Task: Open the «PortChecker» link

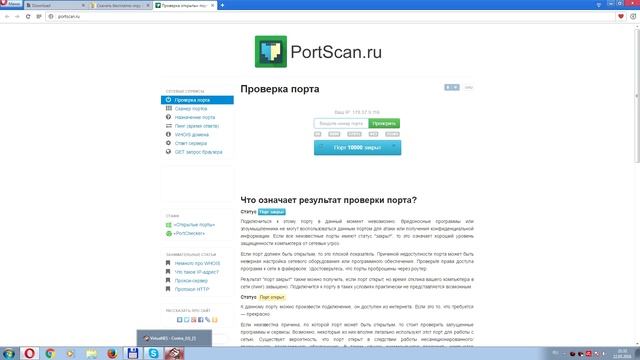Action: tap(189, 233)
